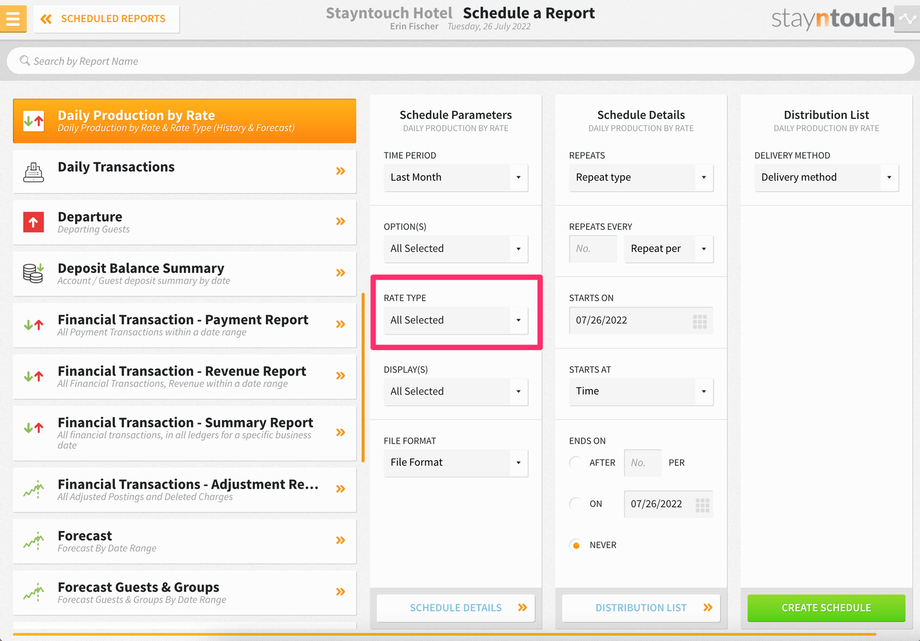920x641 pixels.
Task: Select the NEVER radio button
Action: pyautogui.click(x=576, y=545)
